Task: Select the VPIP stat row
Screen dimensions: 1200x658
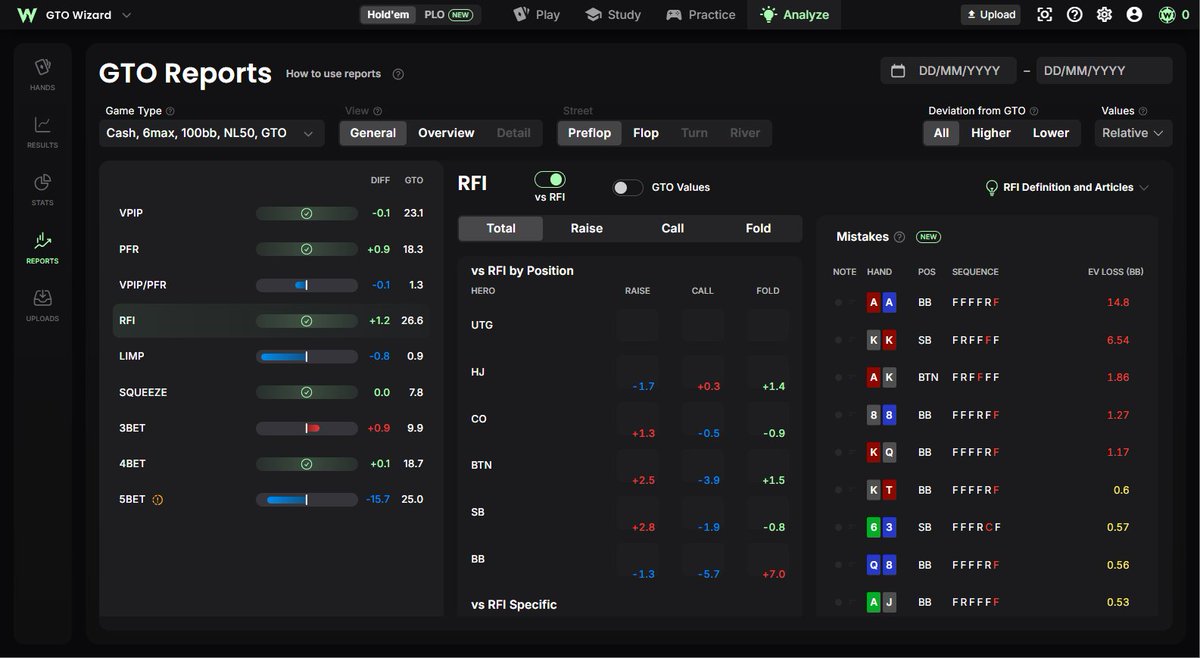Action: 270,213
